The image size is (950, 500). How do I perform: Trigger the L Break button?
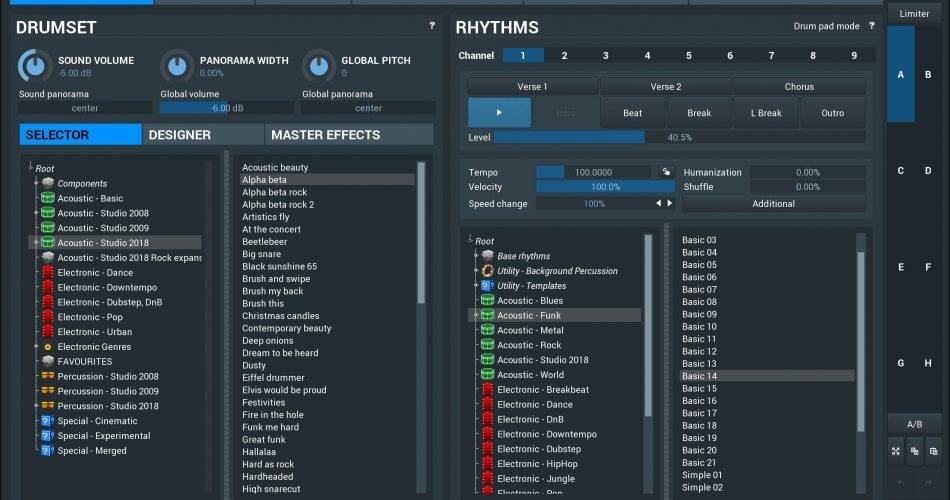tap(766, 113)
